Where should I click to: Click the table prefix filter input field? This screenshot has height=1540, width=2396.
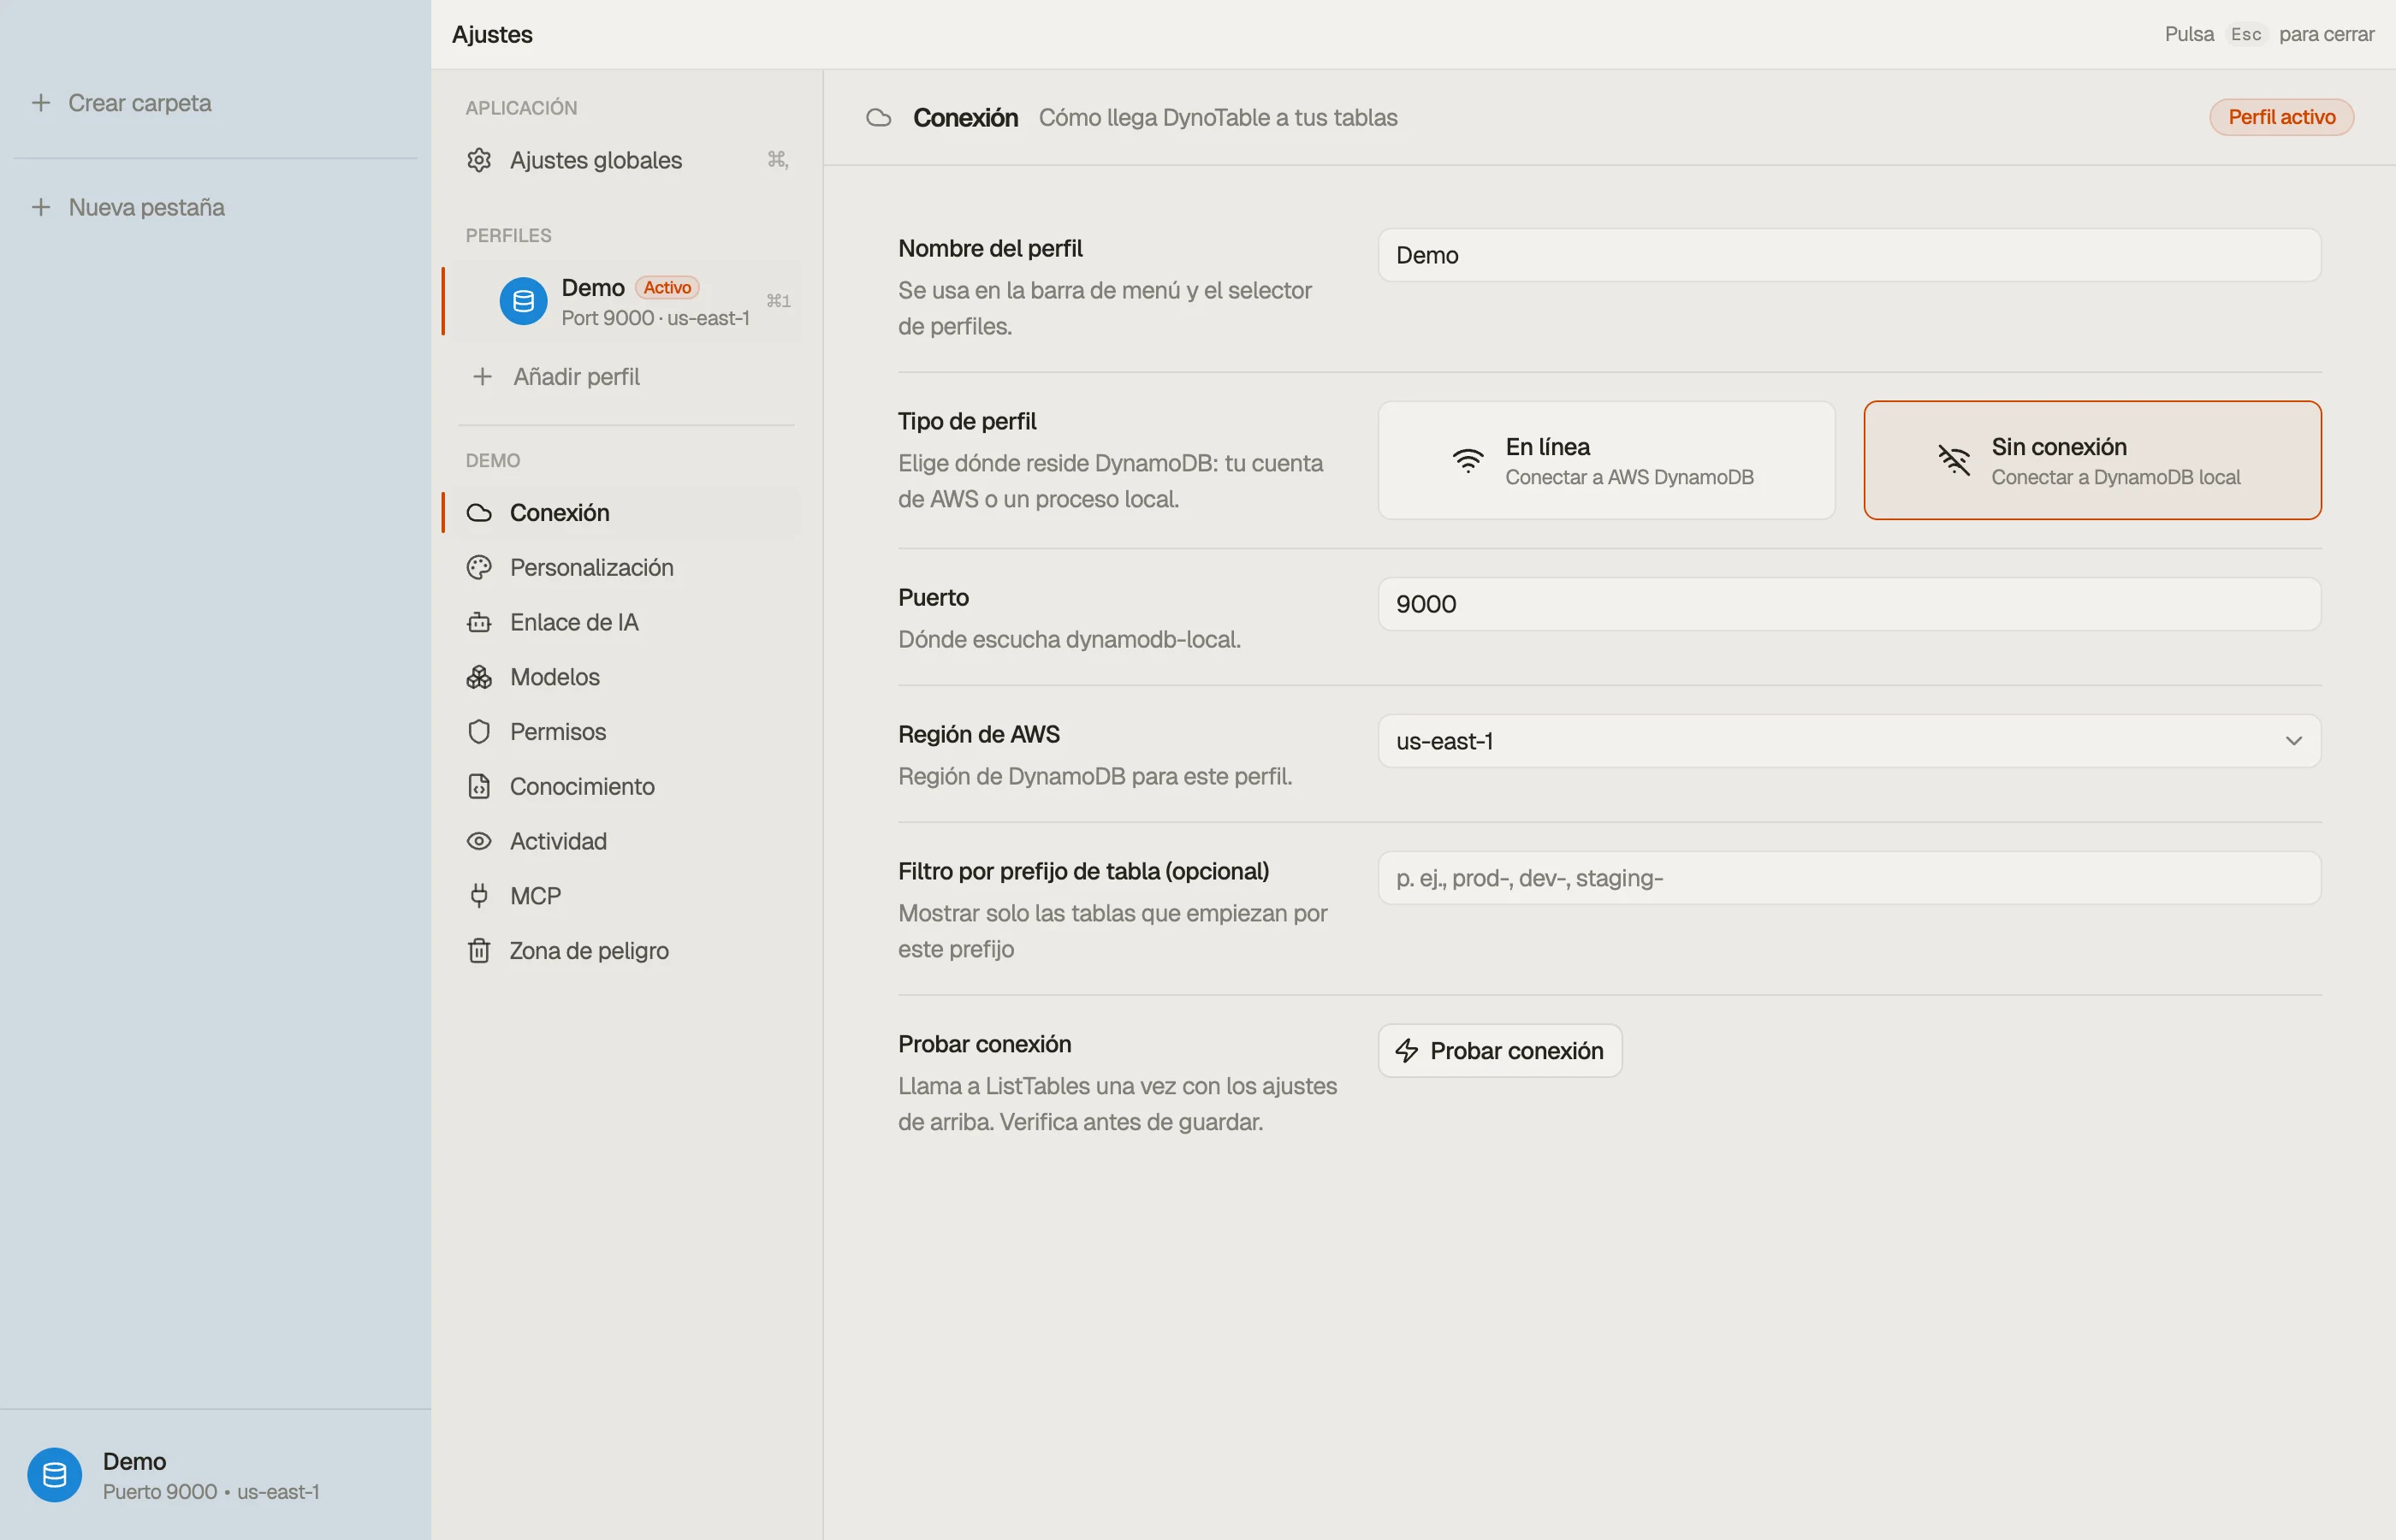coord(1849,878)
